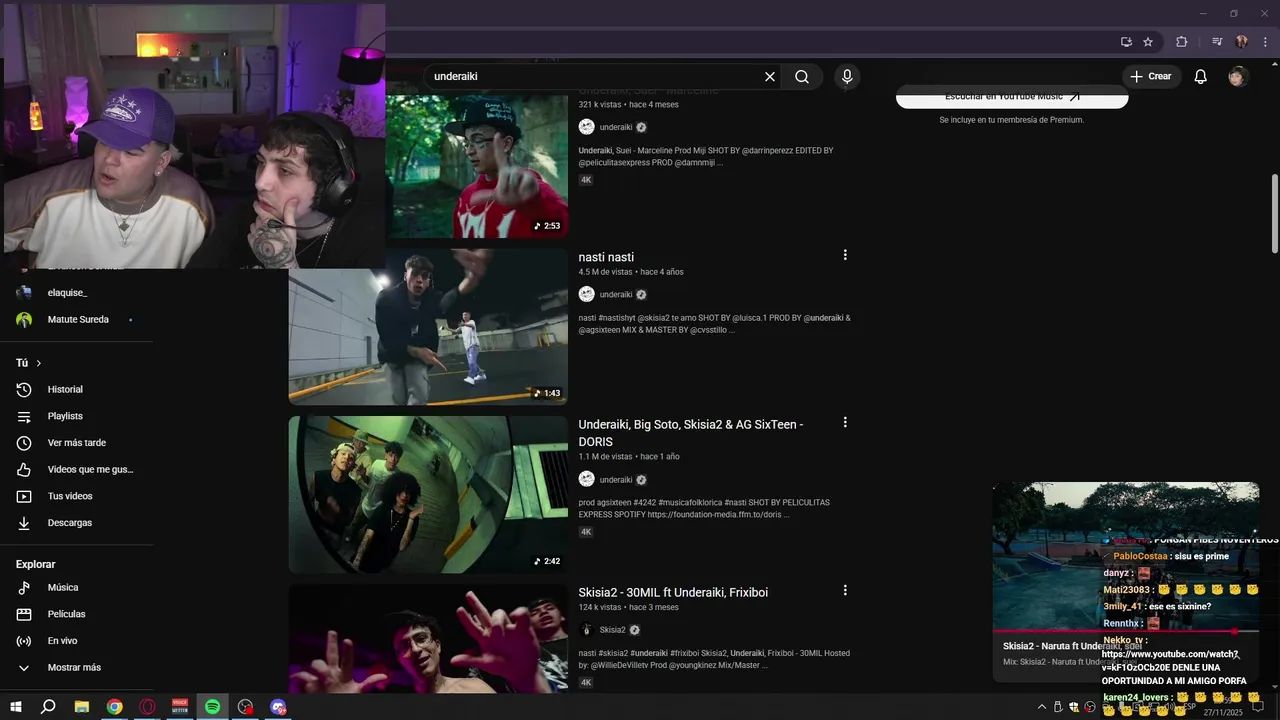The image size is (1280, 720).
Task: Open Skisia2 - 30MIL ft Underaiki title
Action: point(673,593)
